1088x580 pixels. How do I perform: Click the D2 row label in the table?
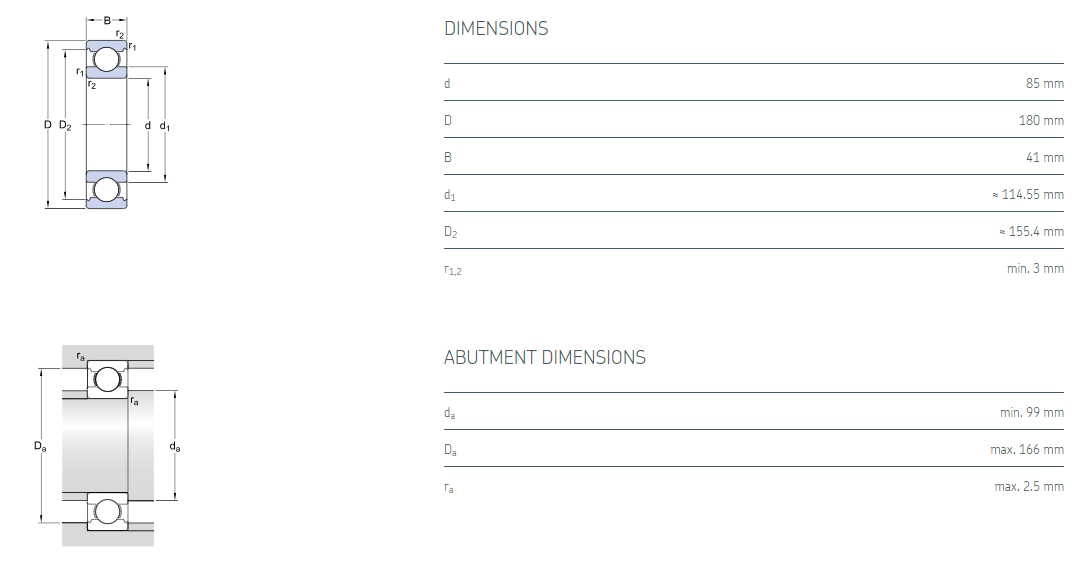pyautogui.click(x=450, y=233)
